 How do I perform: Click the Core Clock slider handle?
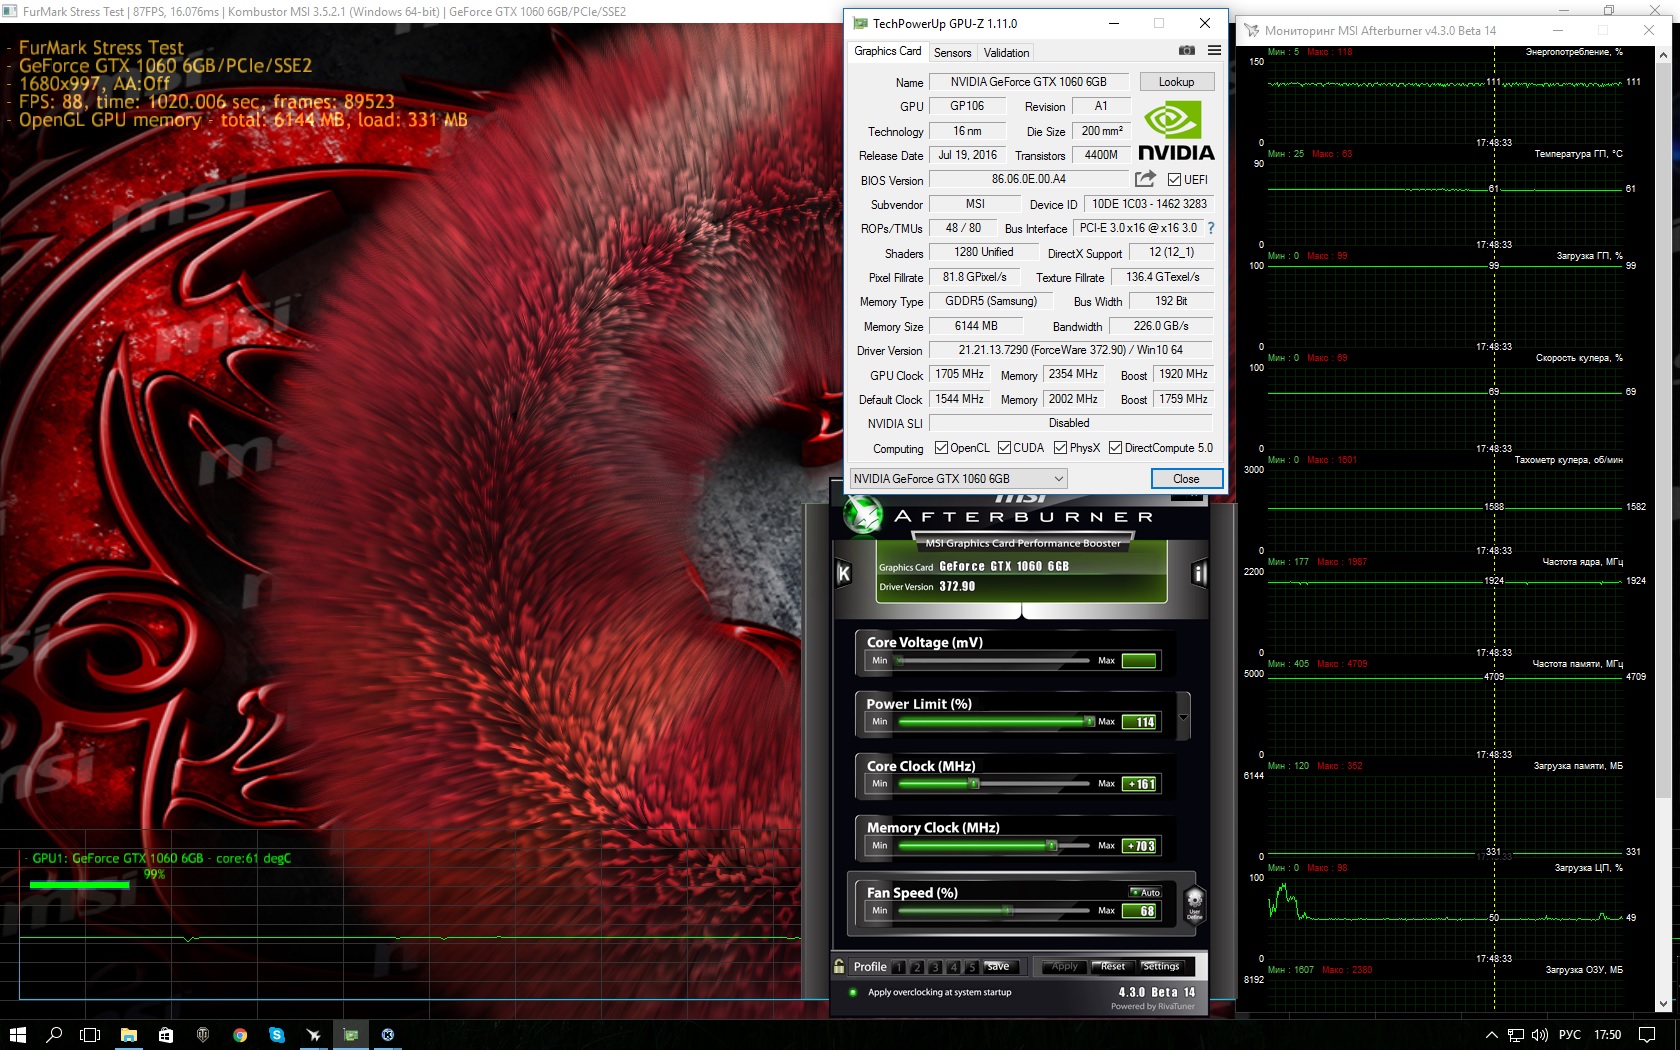point(974,784)
